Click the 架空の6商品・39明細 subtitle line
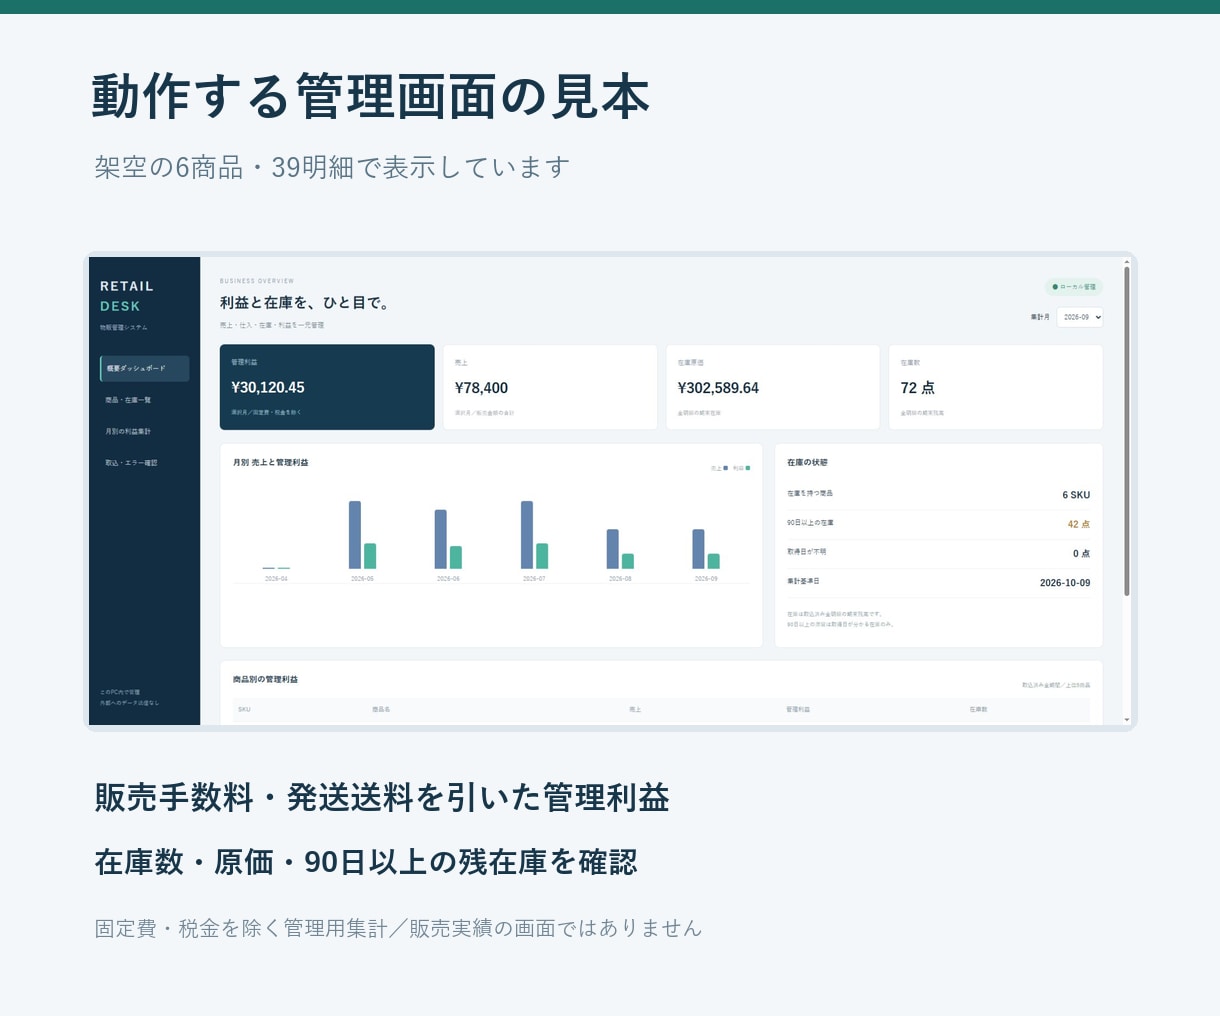The image size is (1220, 1016). click(x=332, y=167)
